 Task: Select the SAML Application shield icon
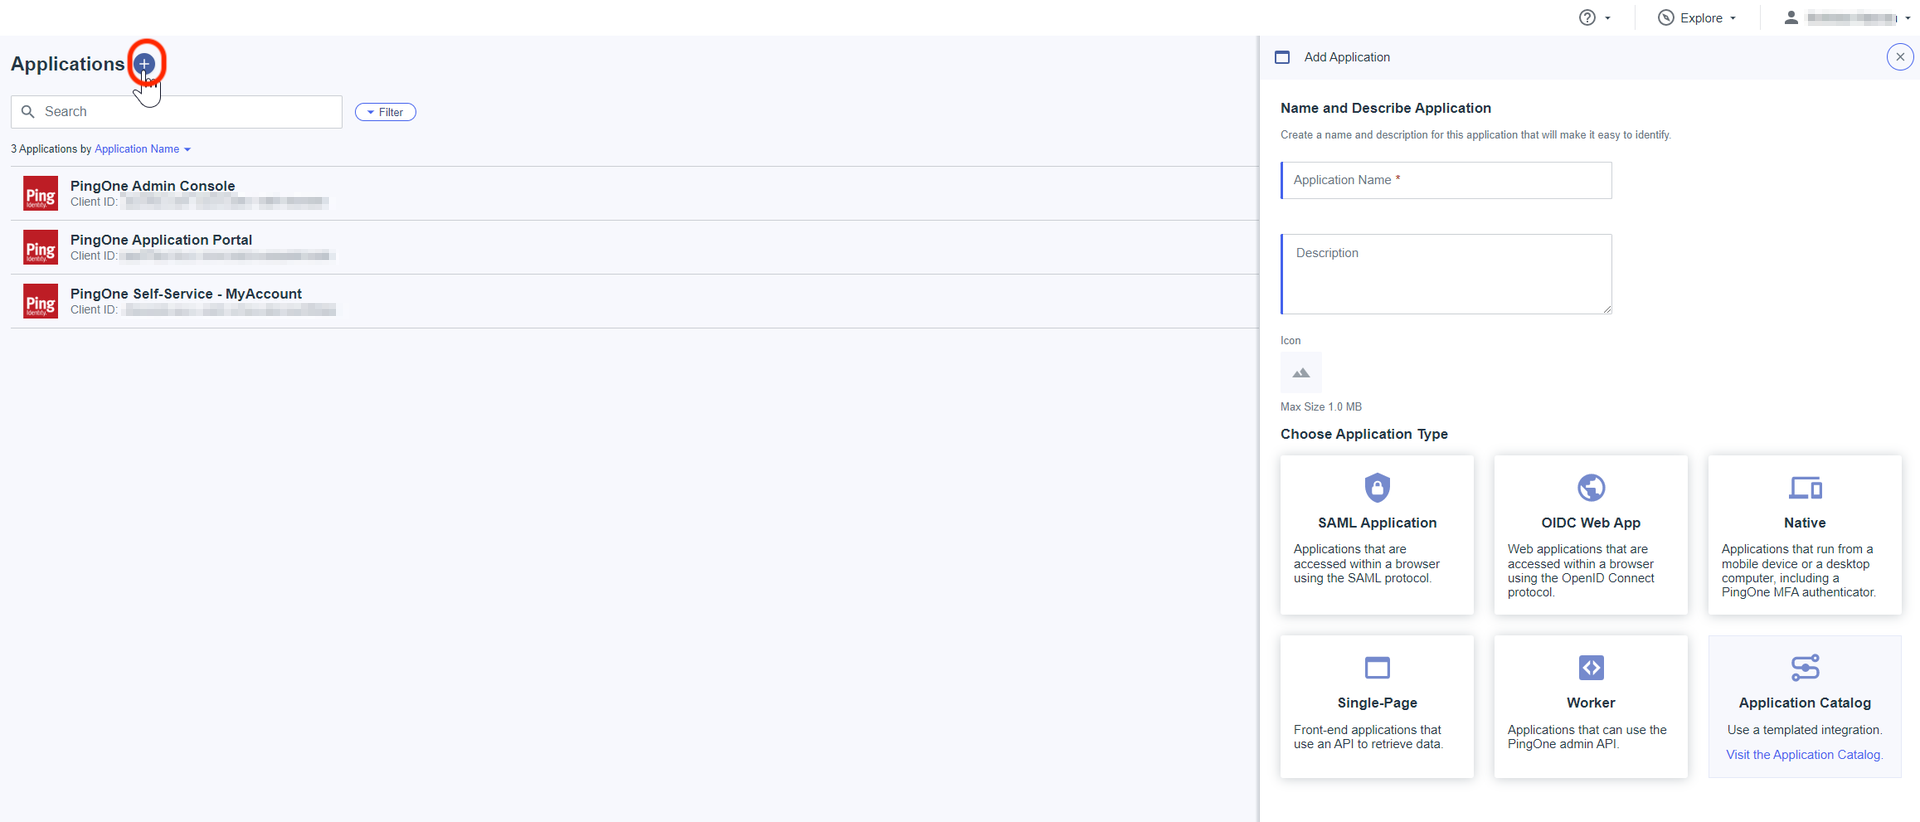click(1377, 488)
